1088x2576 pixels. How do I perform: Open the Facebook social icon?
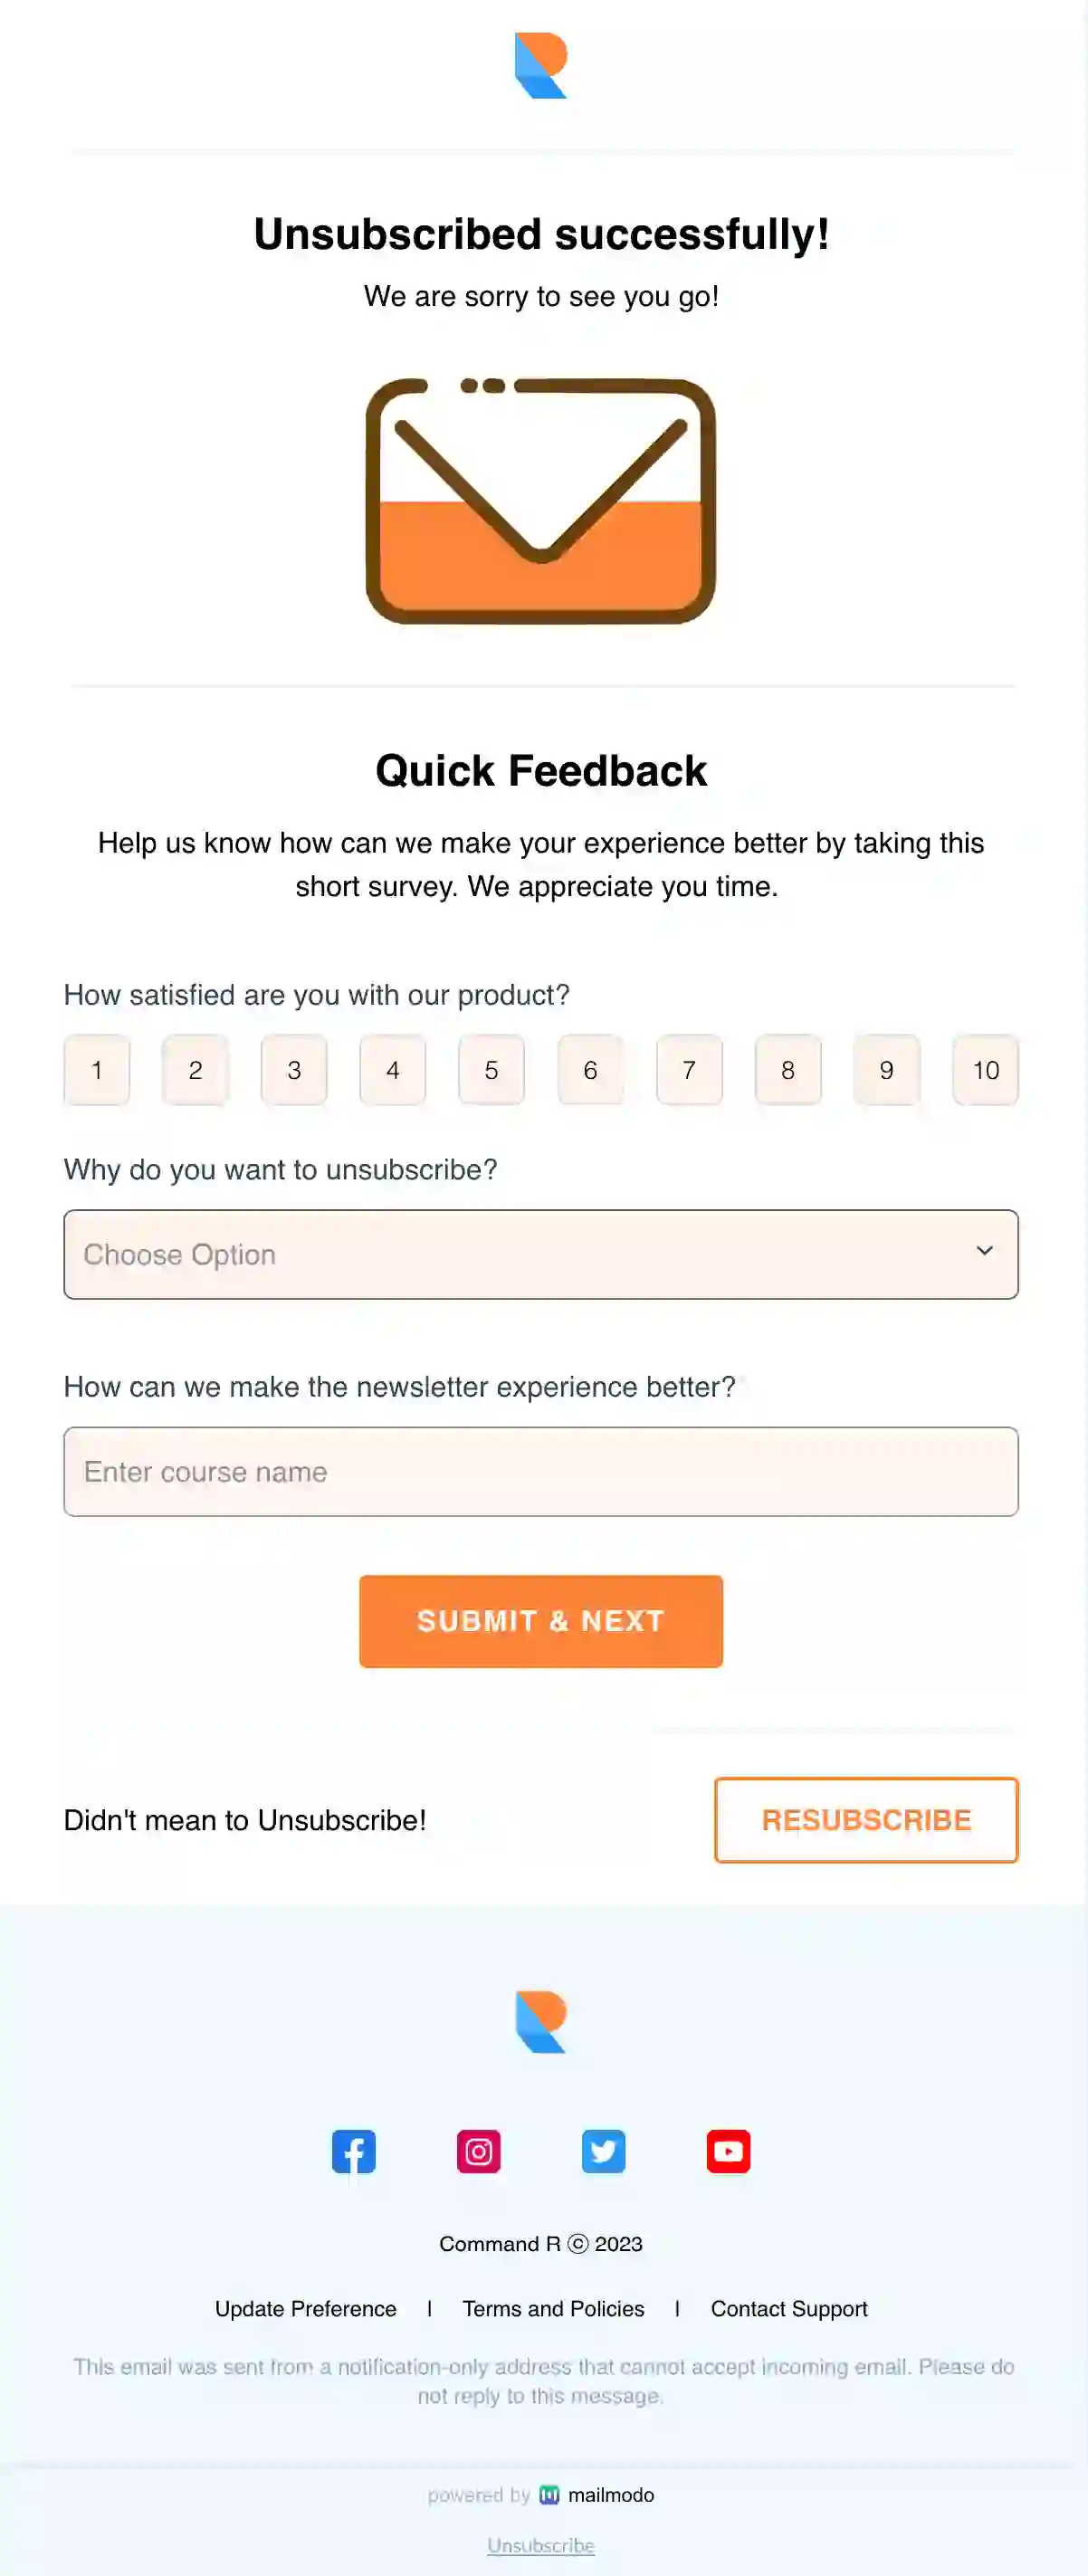click(355, 2152)
